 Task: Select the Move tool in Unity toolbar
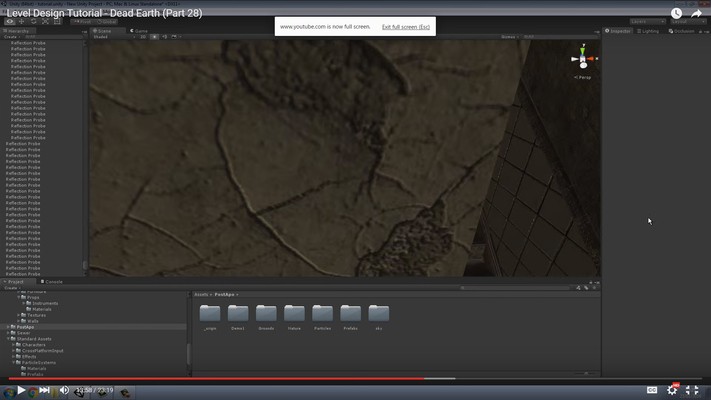[21, 21]
